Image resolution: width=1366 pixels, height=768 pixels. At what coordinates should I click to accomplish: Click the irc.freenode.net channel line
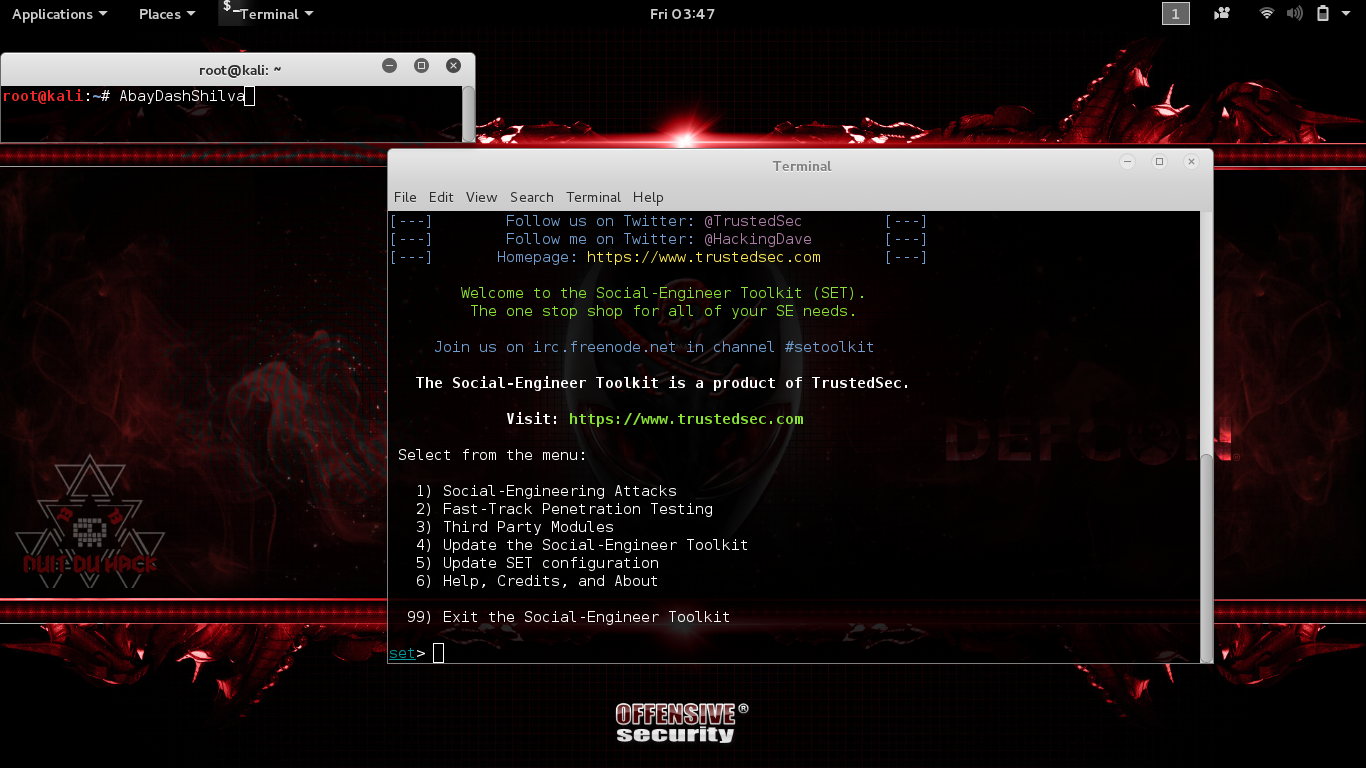(x=654, y=347)
